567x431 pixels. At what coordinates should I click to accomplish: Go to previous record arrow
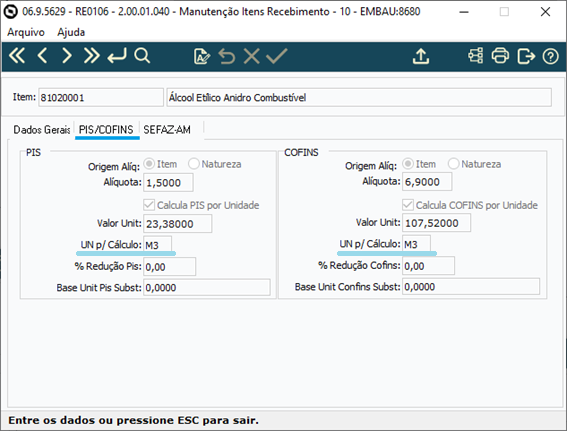tap(42, 56)
